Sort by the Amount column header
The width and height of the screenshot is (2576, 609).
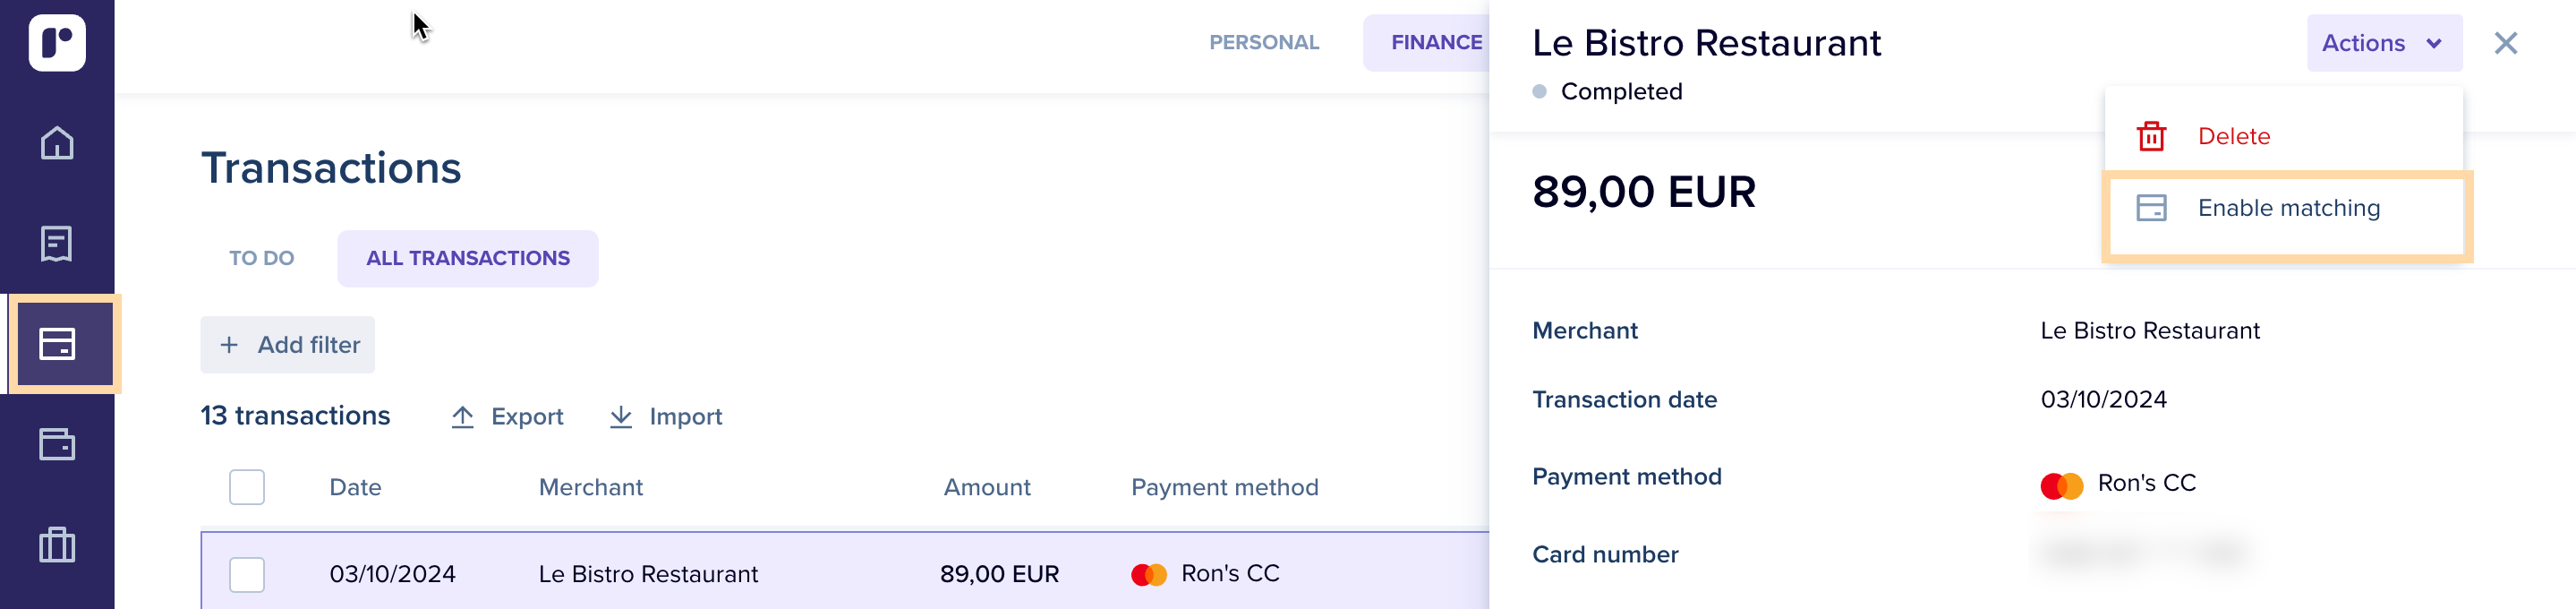[x=987, y=487]
